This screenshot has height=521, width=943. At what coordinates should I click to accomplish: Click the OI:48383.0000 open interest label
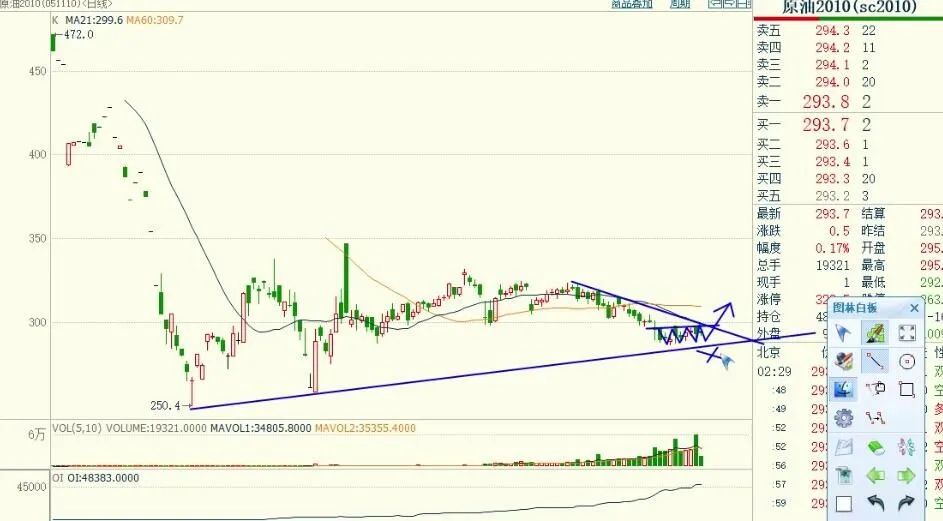103,478
